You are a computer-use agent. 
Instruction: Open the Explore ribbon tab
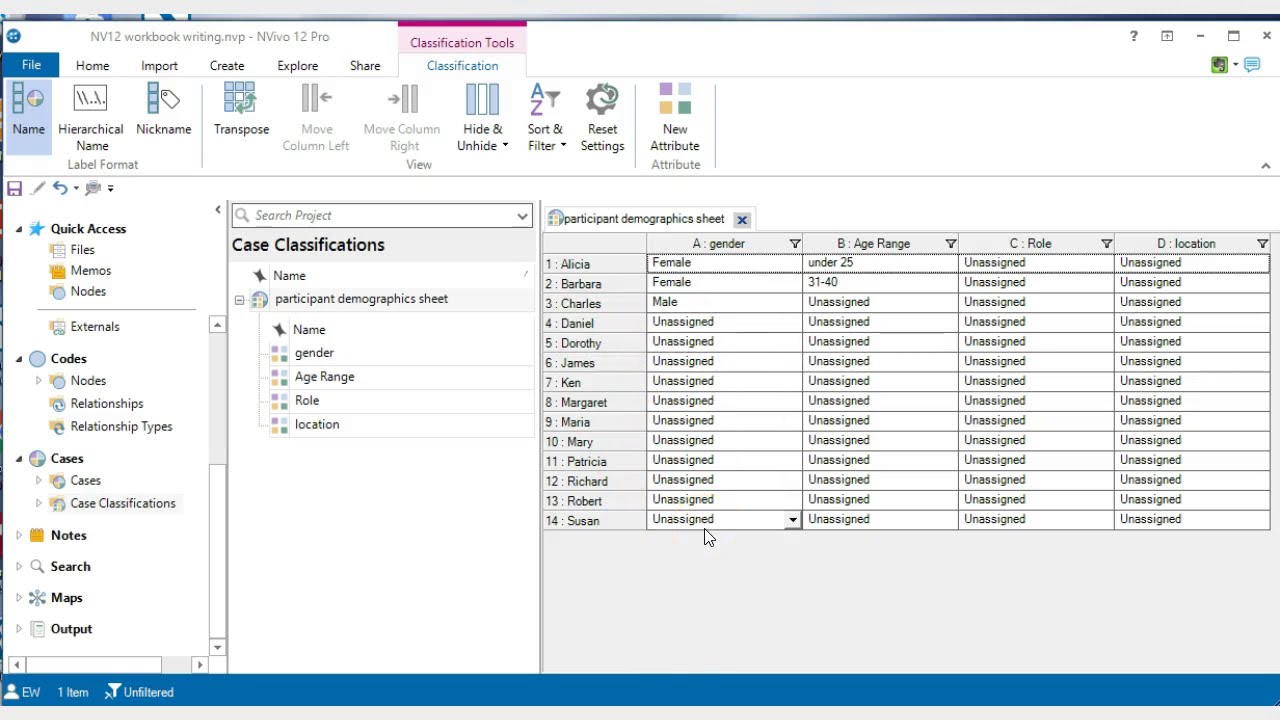(x=297, y=66)
